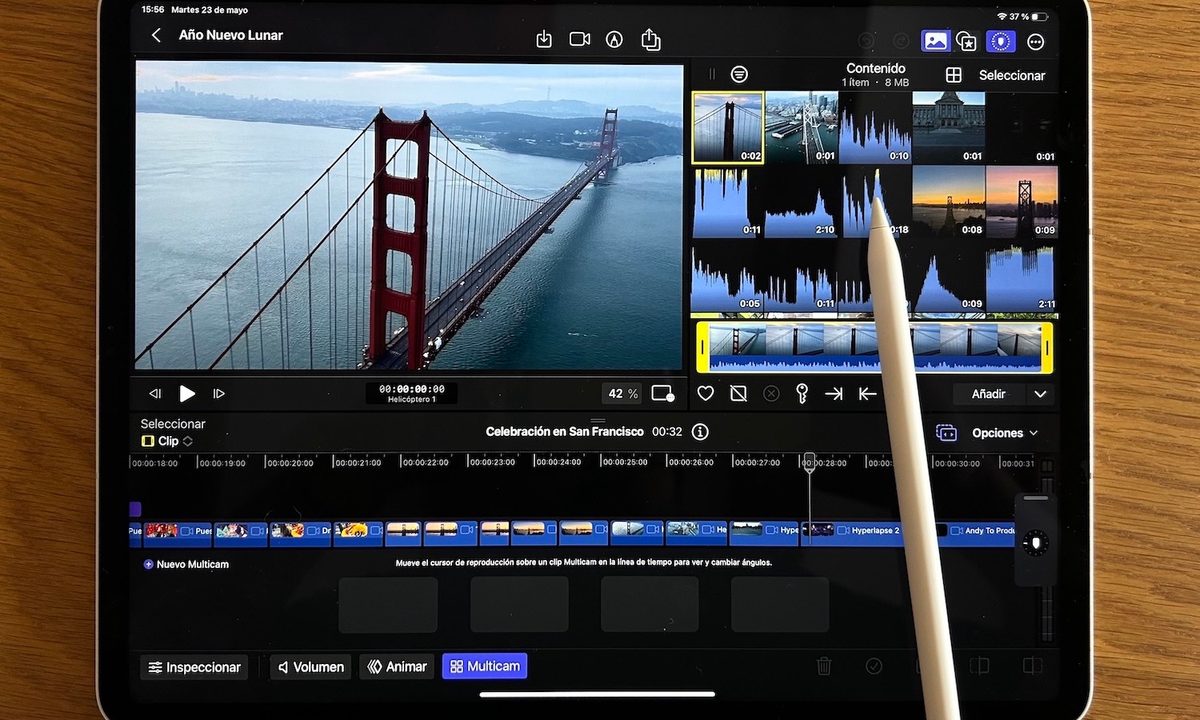Click the more options ellipsis icon

coord(1035,40)
